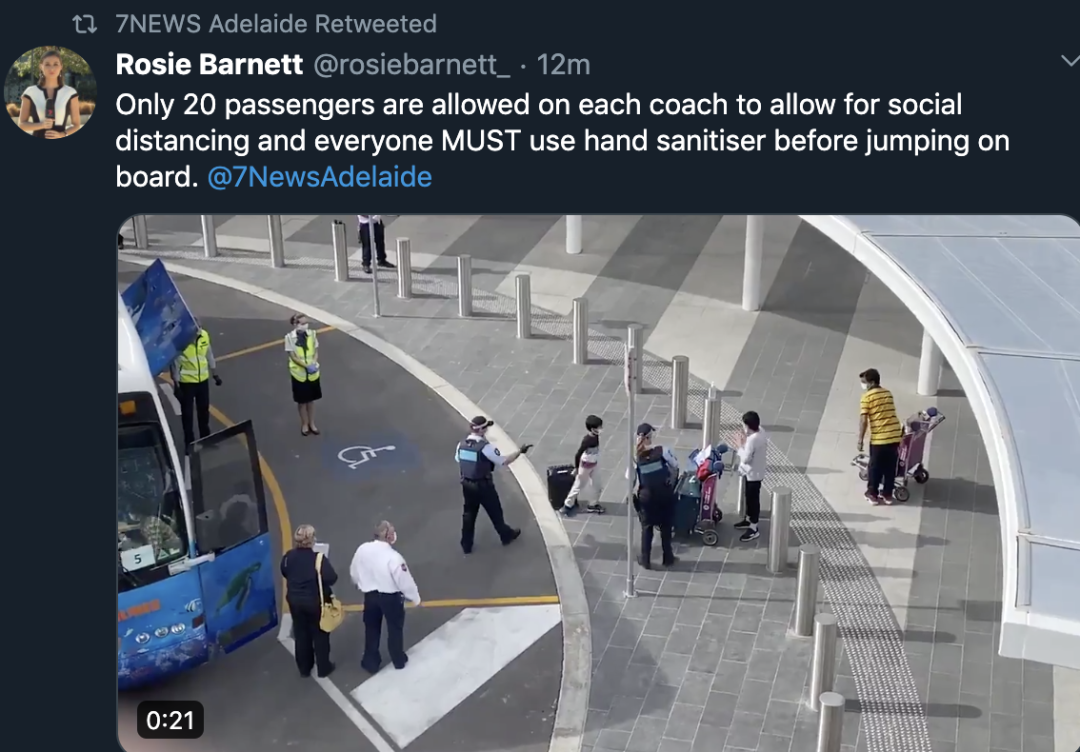Screen dimensions: 1080x752
Task: Click the man in the white shirt near the coach
Action: click(384, 597)
